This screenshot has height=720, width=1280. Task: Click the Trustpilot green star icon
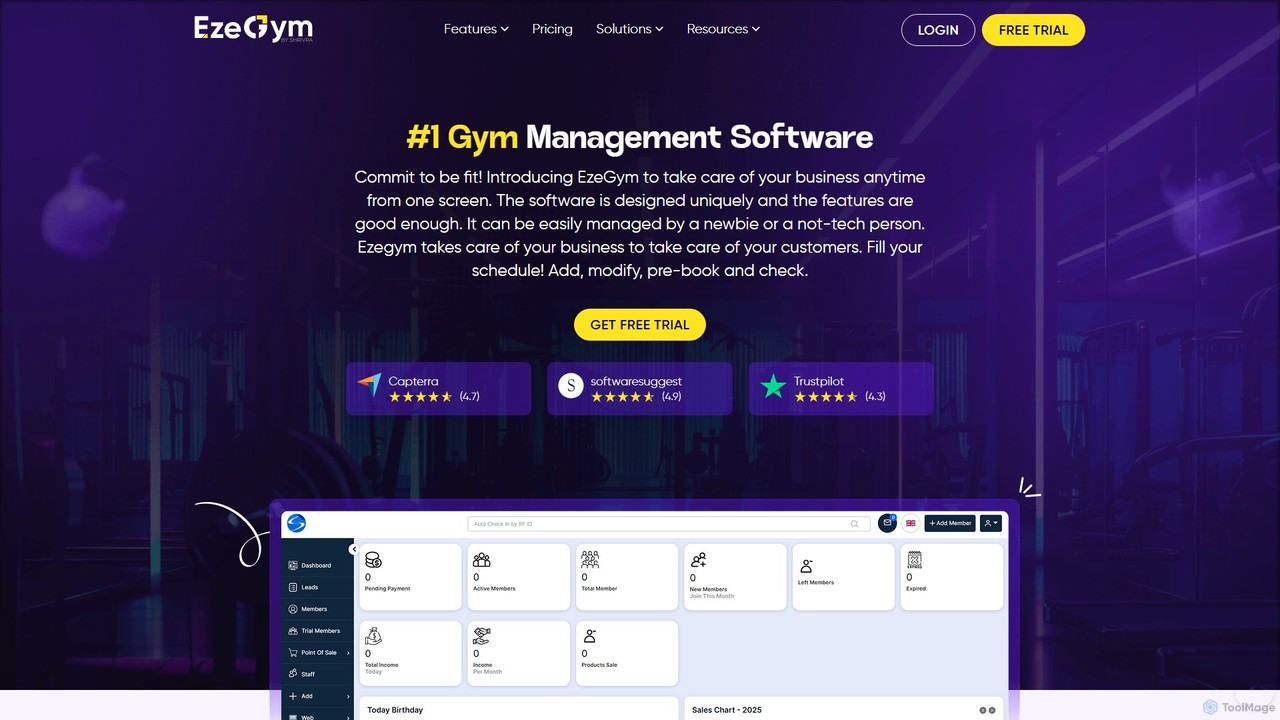click(x=773, y=386)
